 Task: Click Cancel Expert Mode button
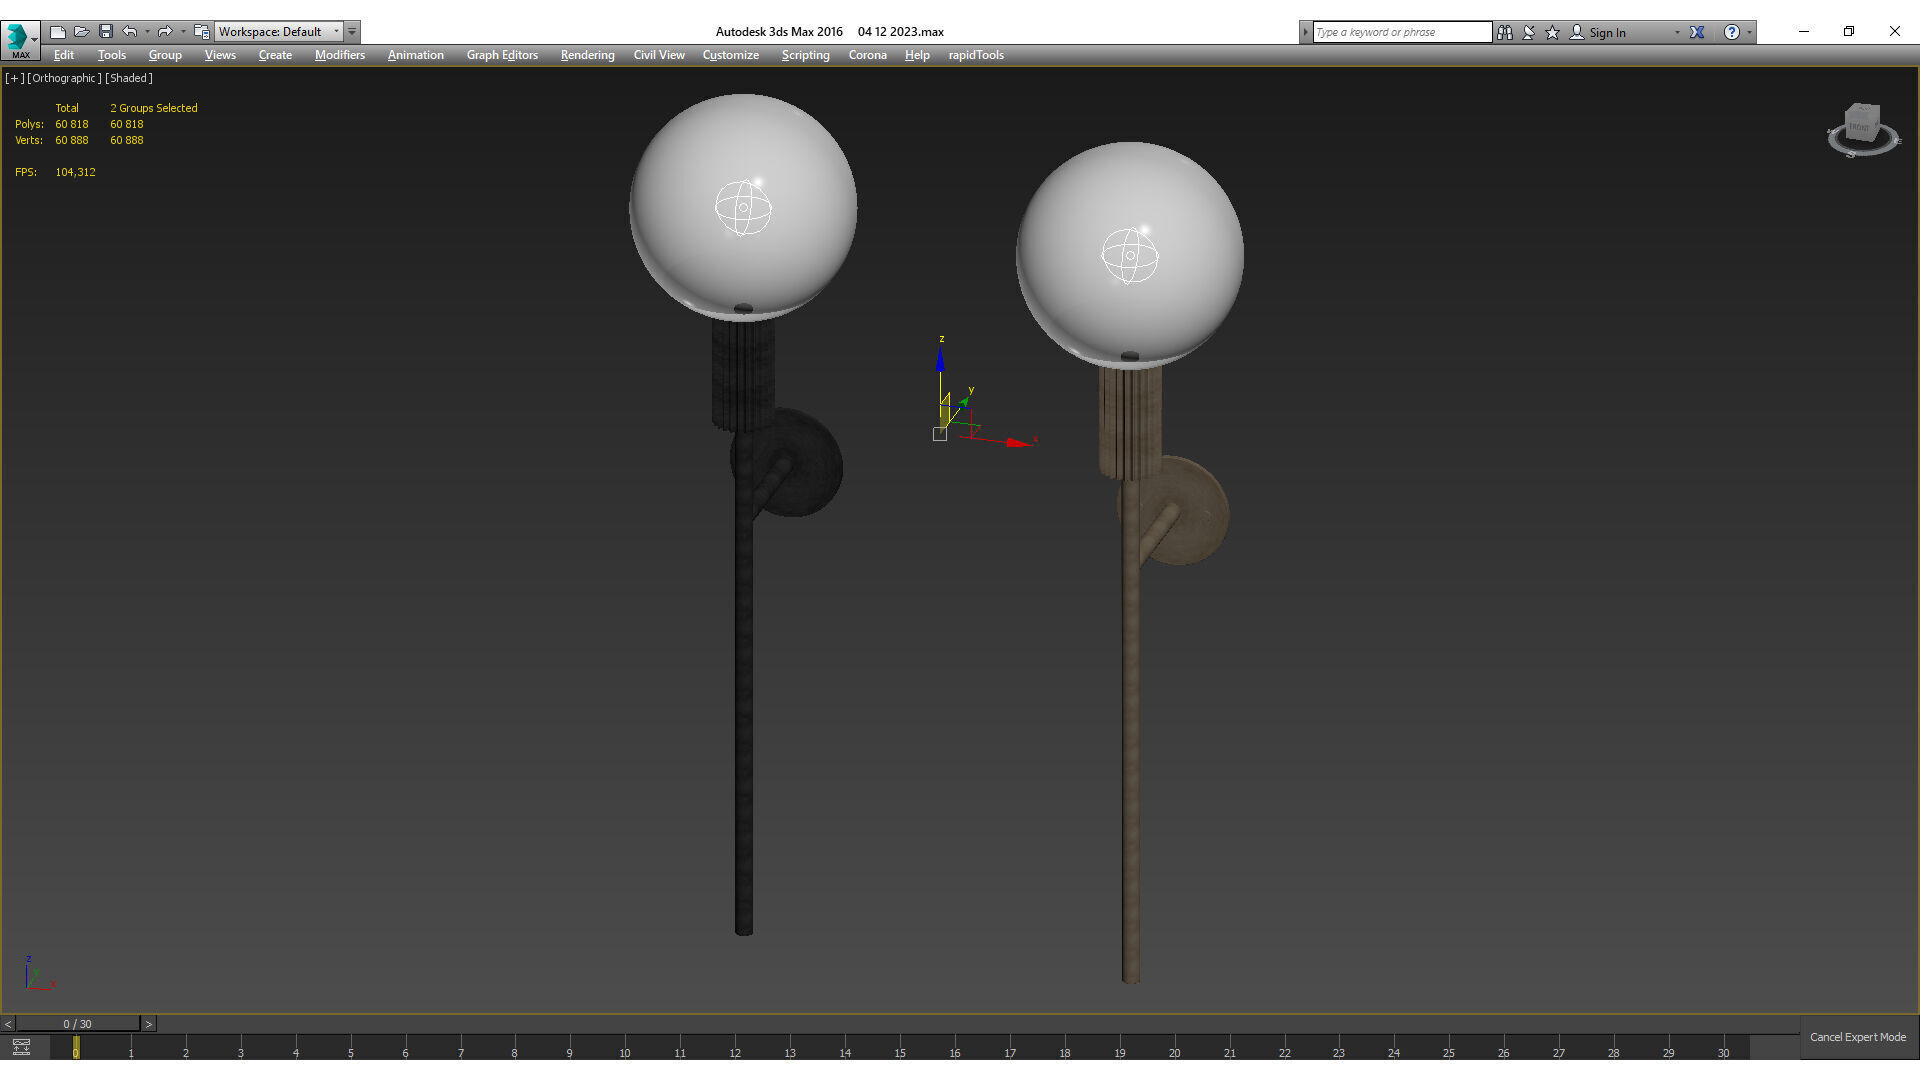[x=1857, y=1037]
